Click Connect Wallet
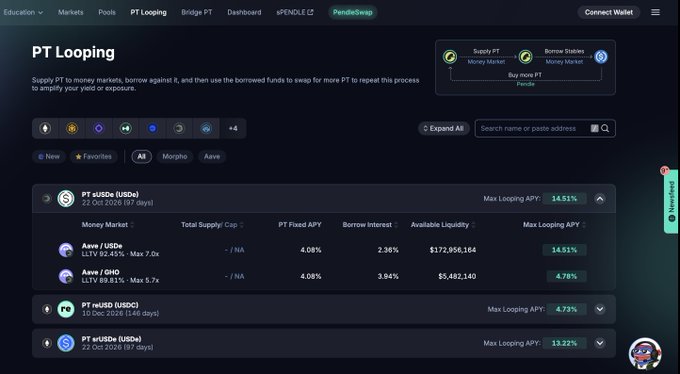 (608, 12)
